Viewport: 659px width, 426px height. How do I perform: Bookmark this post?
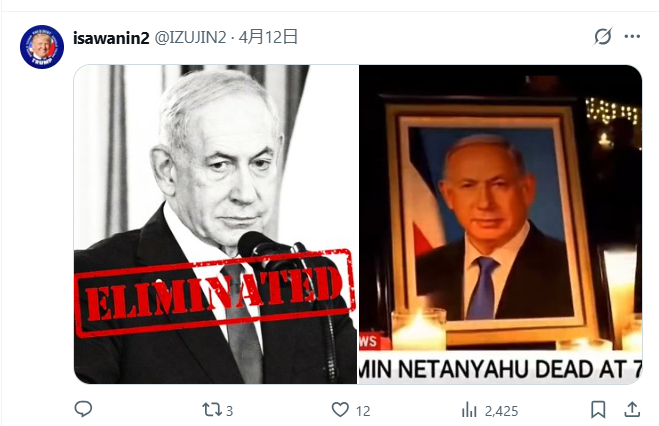pyautogui.click(x=598, y=410)
